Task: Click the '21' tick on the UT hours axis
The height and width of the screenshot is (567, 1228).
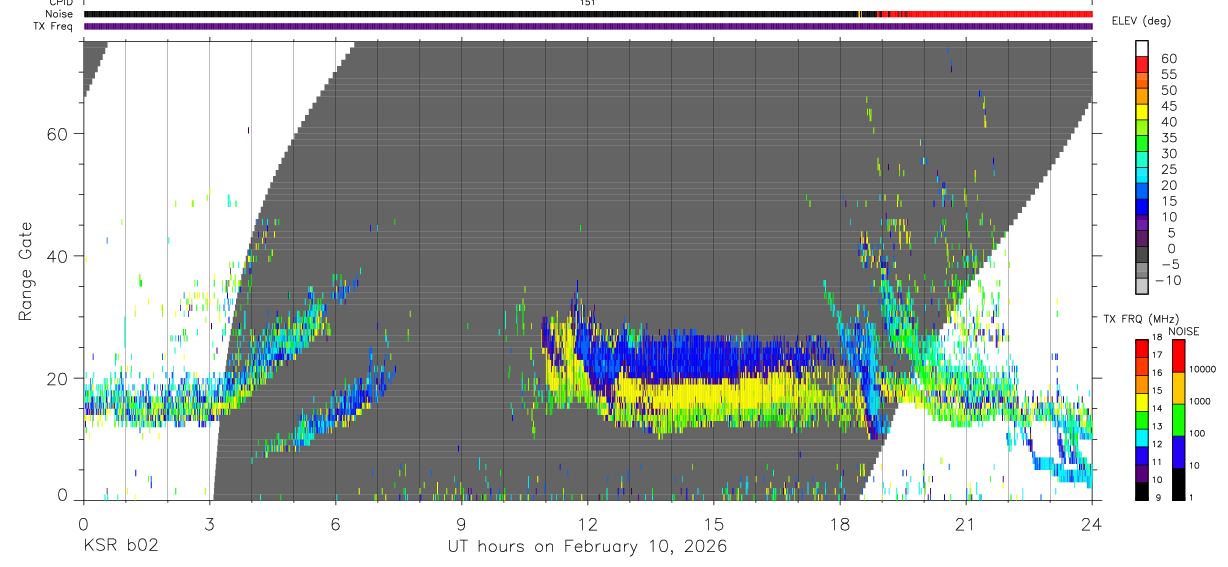Action: click(966, 523)
